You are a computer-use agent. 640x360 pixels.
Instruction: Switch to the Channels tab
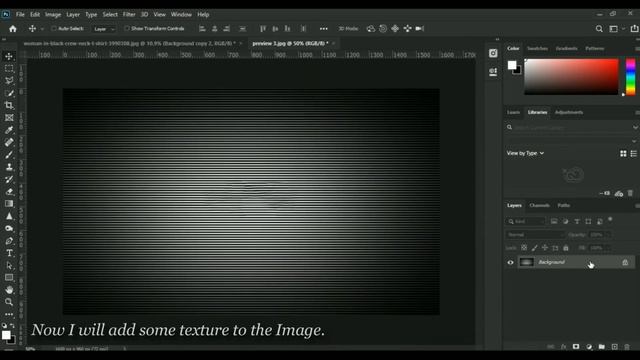pos(539,205)
